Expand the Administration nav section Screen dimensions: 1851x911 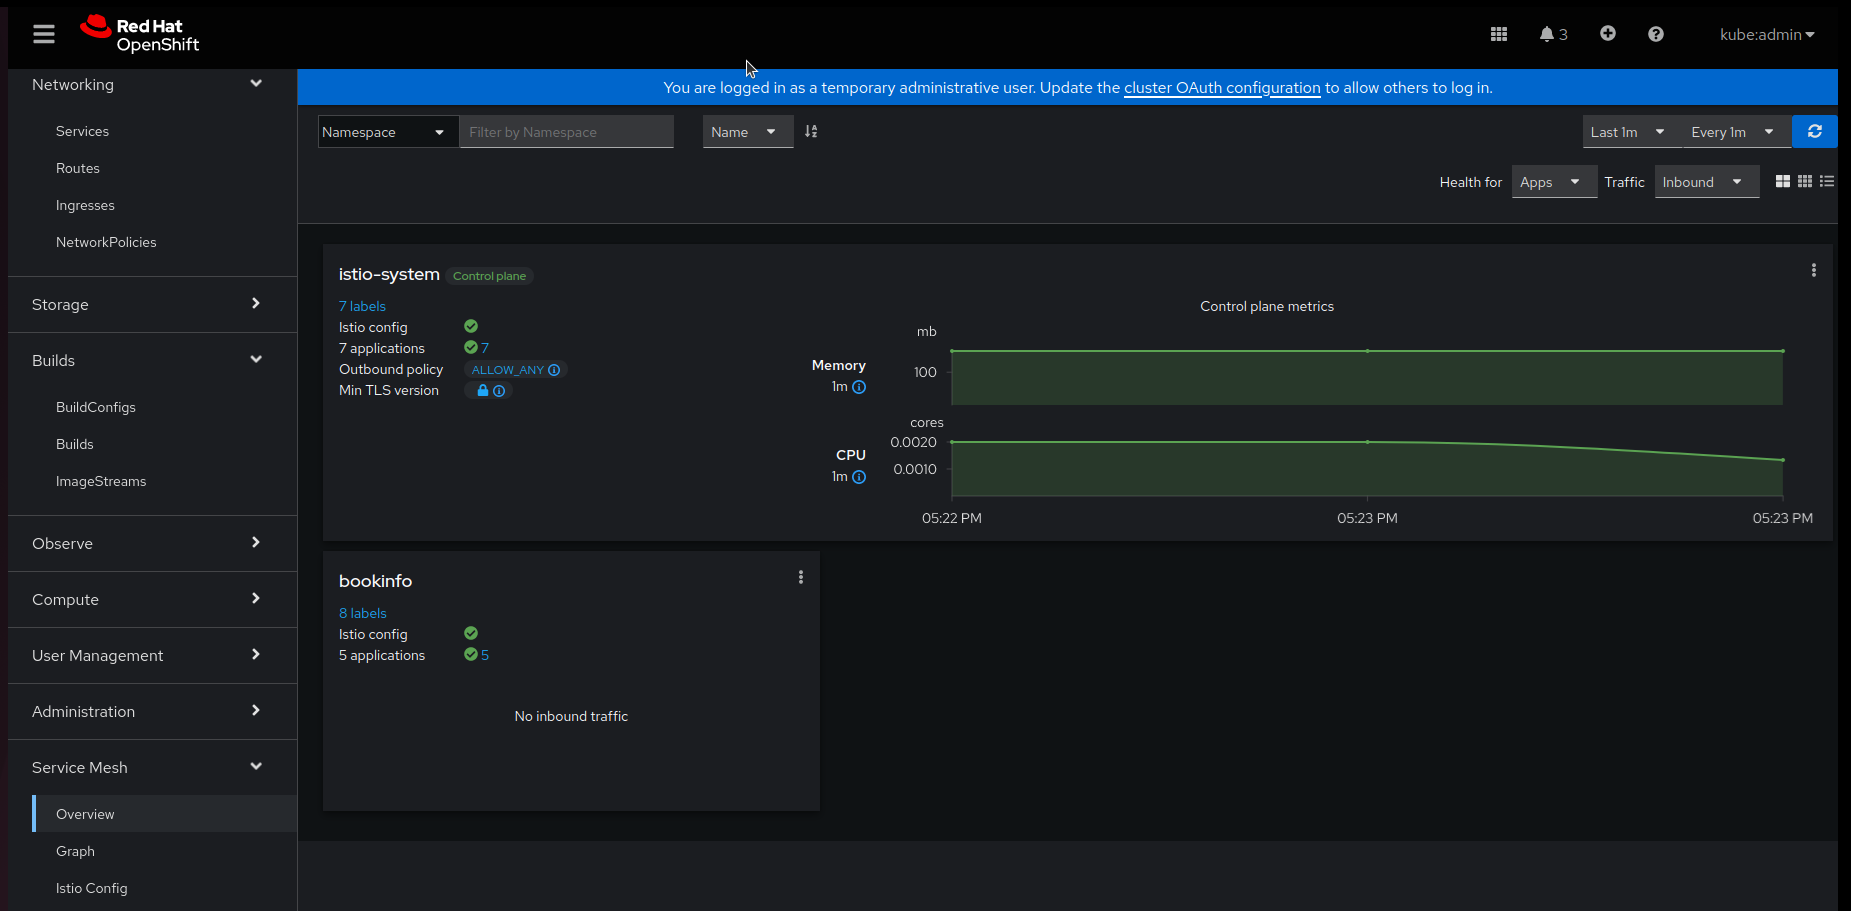[152, 712]
